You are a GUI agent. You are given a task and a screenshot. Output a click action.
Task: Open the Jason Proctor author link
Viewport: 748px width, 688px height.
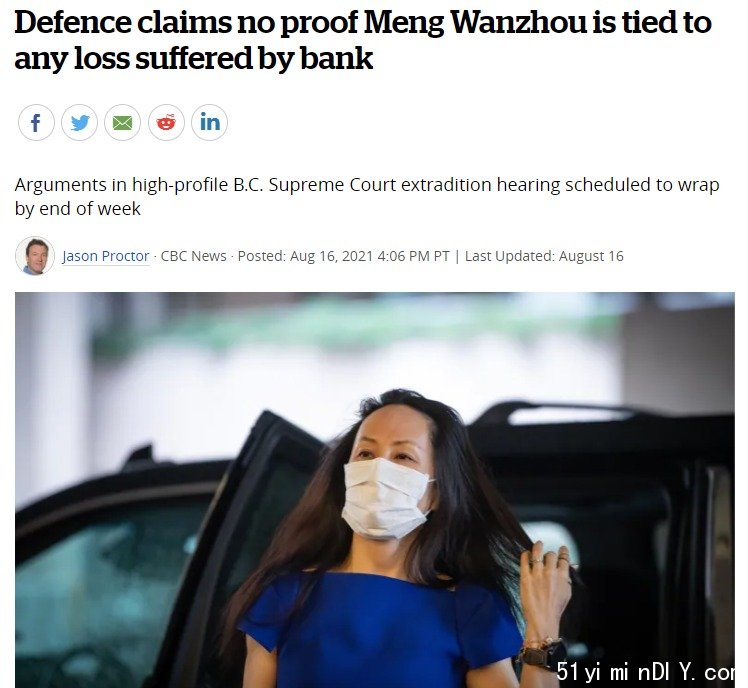click(x=105, y=256)
